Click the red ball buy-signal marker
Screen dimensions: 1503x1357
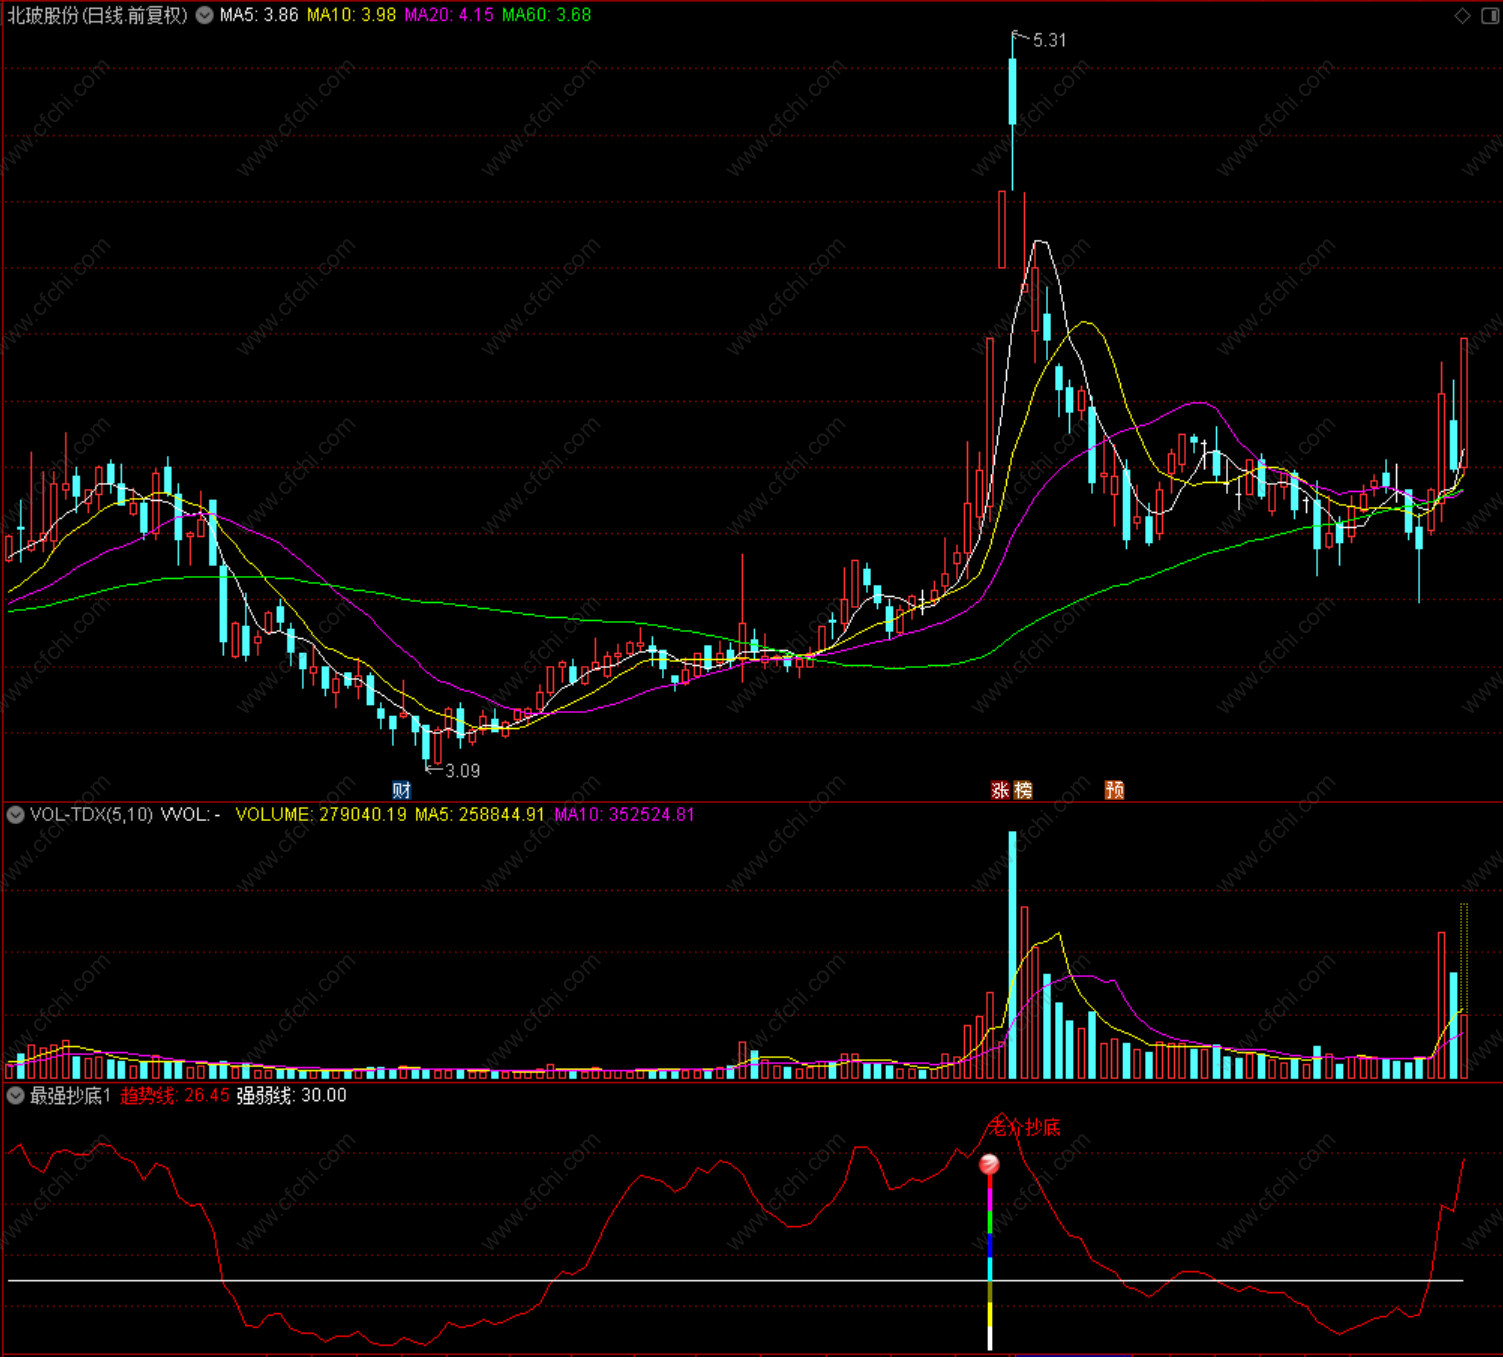tap(989, 1163)
